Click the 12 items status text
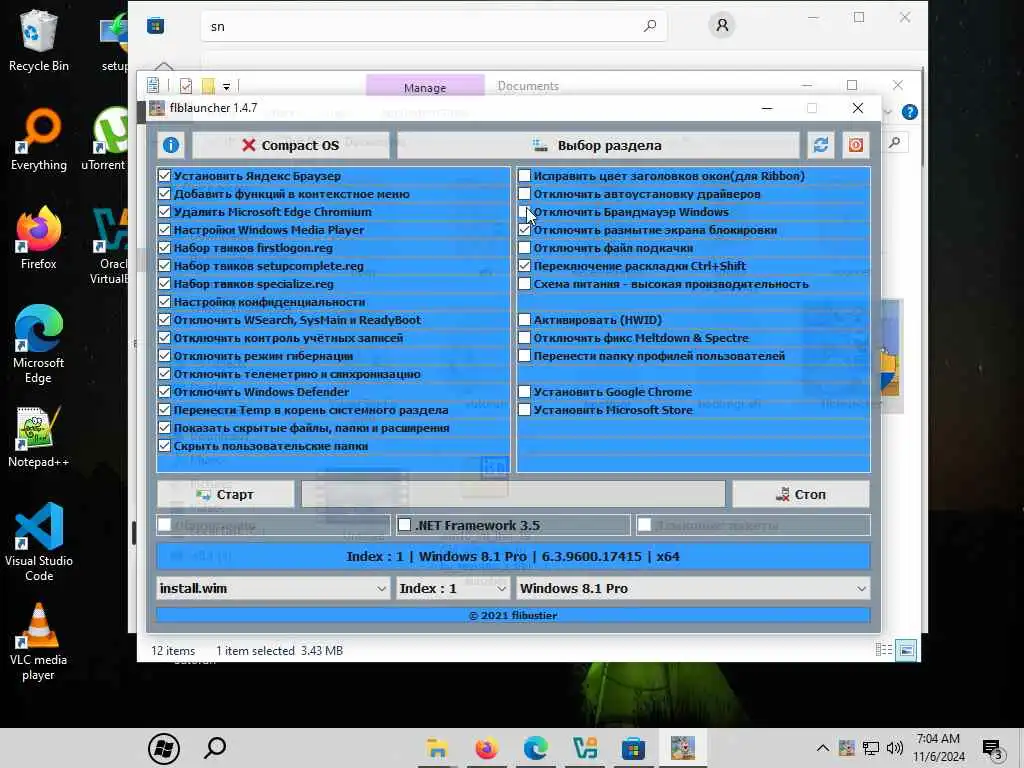The image size is (1024, 768). coord(173,650)
